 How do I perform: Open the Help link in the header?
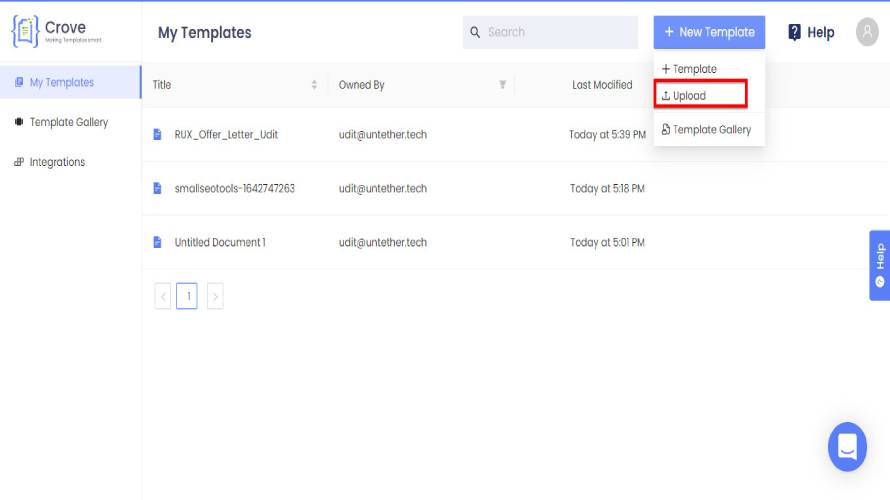click(x=812, y=32)
